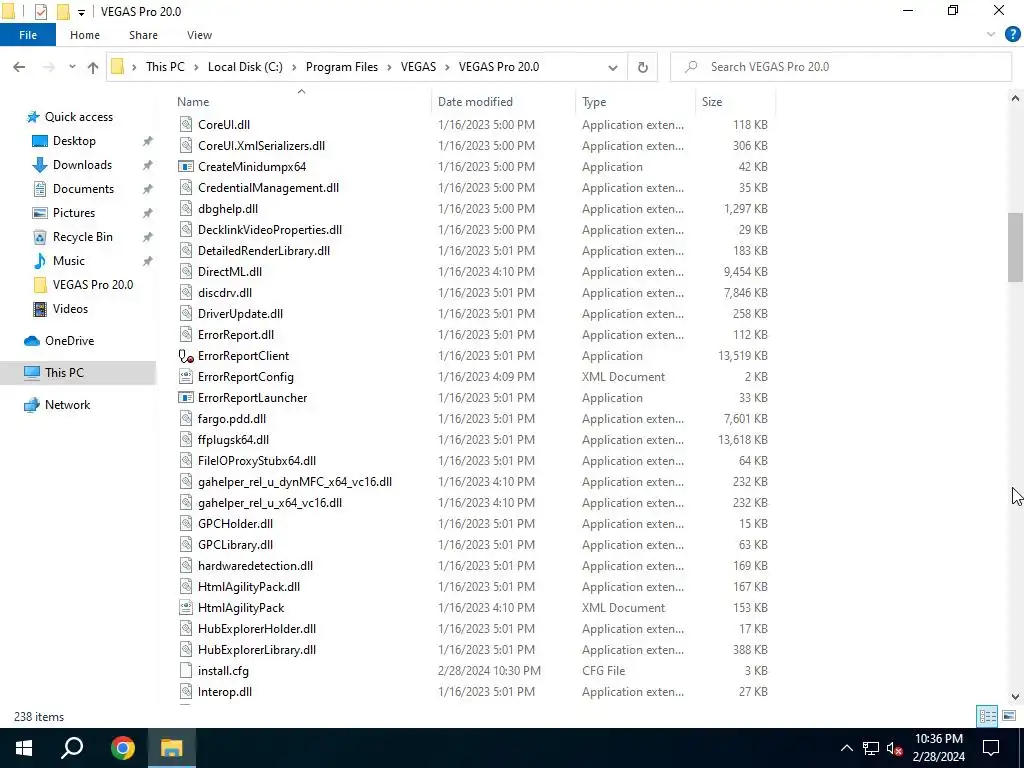Select Desktop in the navigation pane
This screenshot has height=768, width=1024.
[74, 141]
